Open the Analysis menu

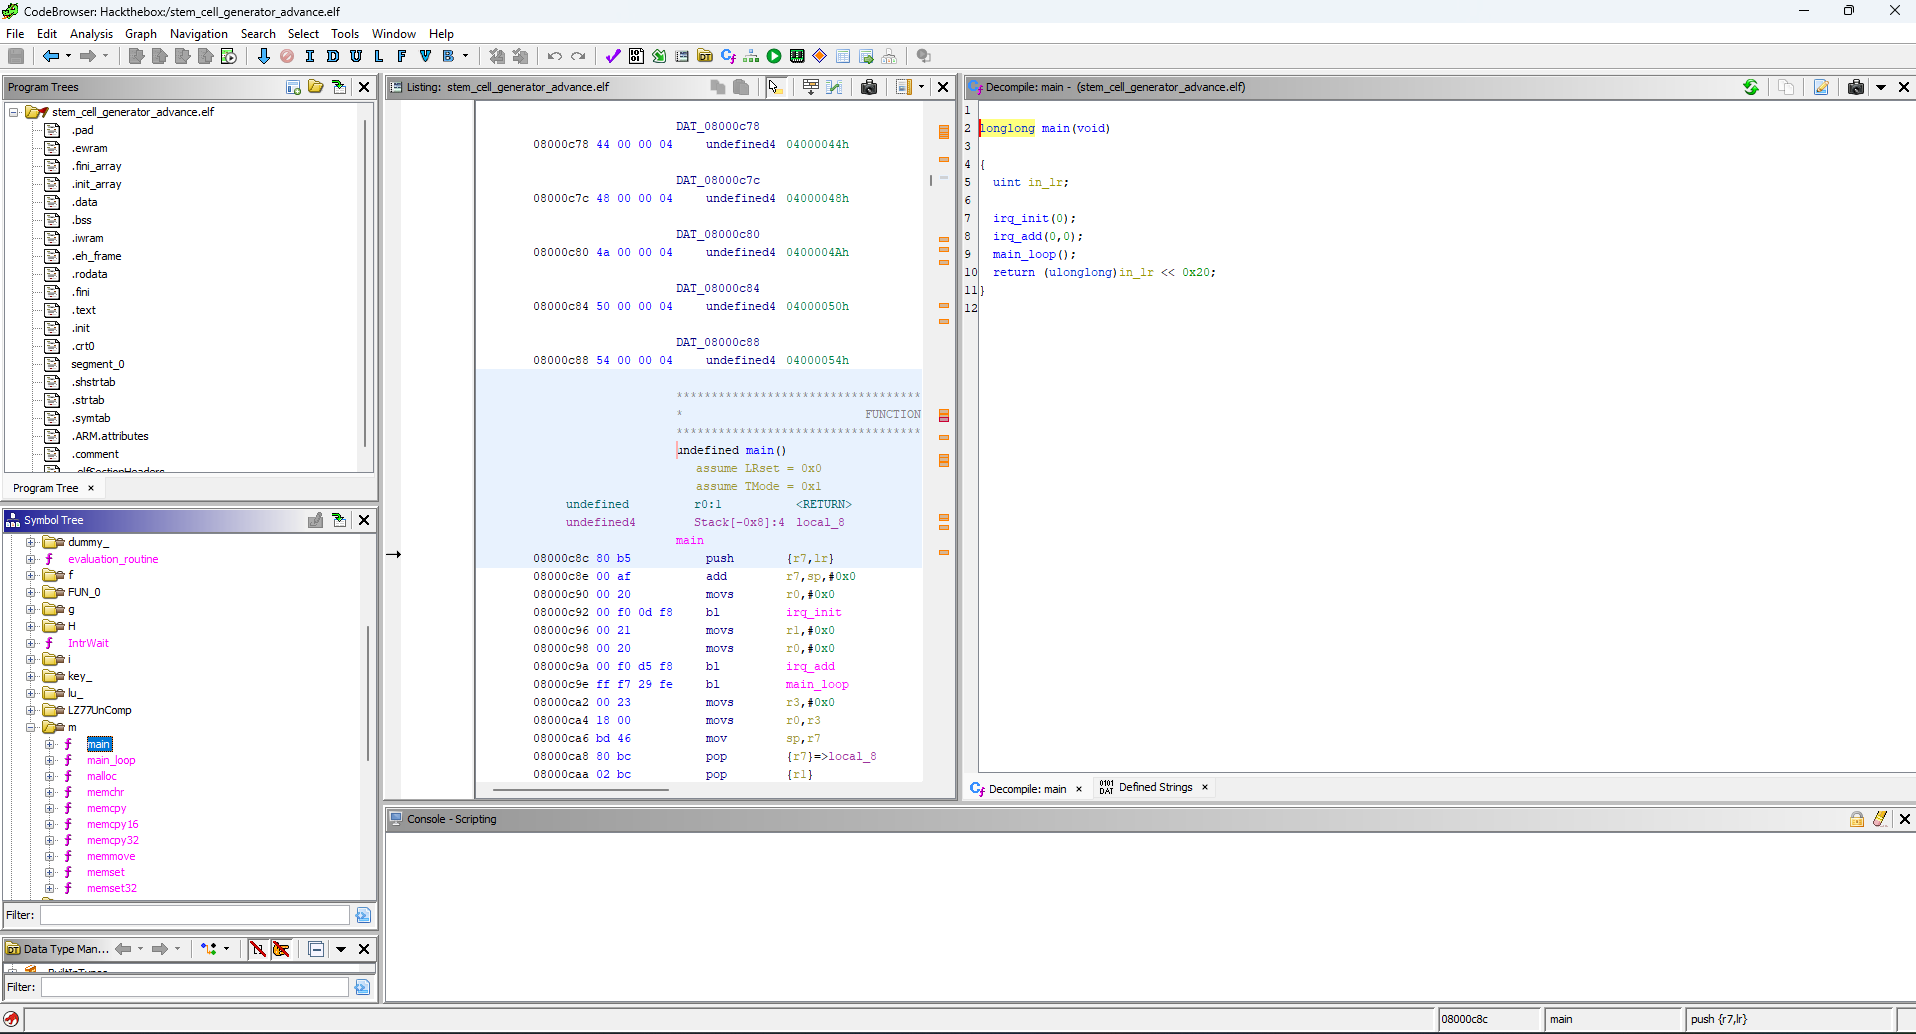point(91,33)
